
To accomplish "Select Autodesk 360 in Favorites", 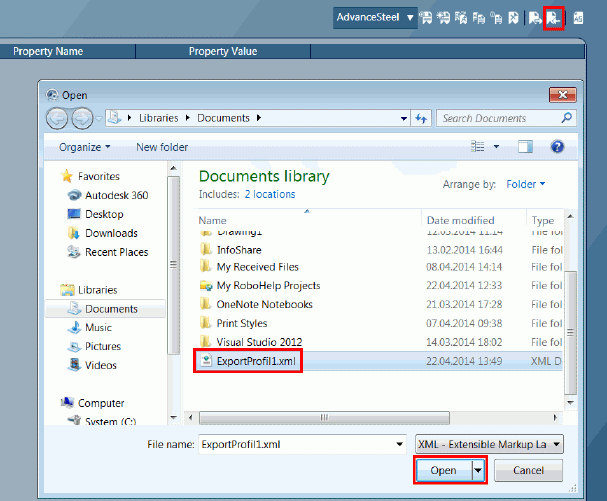I will [116, 195].
